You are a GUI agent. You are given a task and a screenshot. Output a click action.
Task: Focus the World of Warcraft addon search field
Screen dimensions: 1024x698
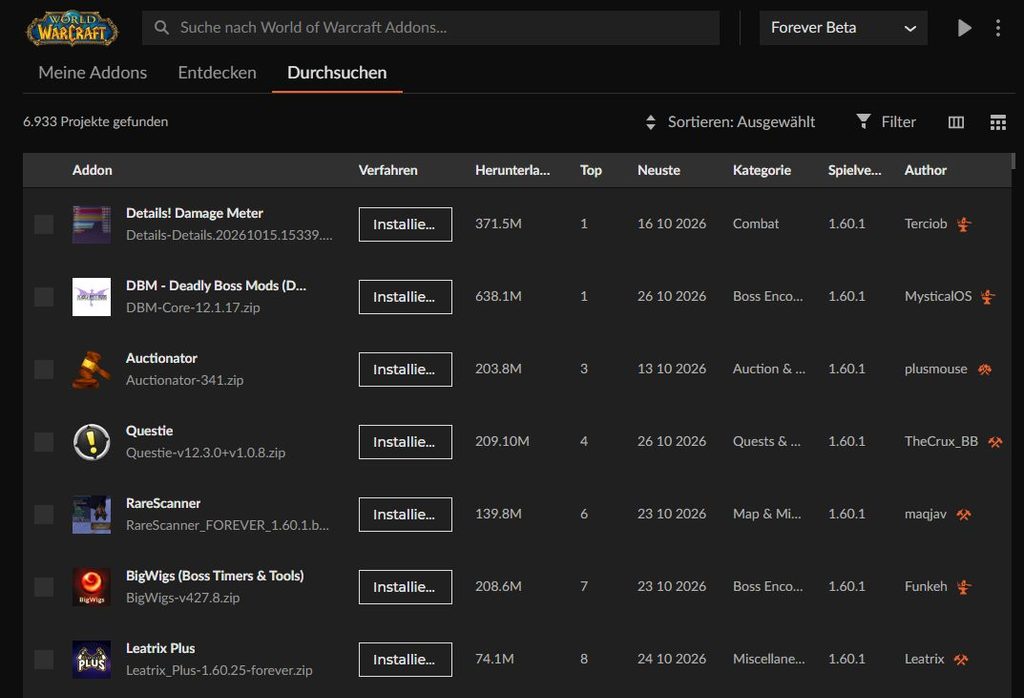click(431, 27)
